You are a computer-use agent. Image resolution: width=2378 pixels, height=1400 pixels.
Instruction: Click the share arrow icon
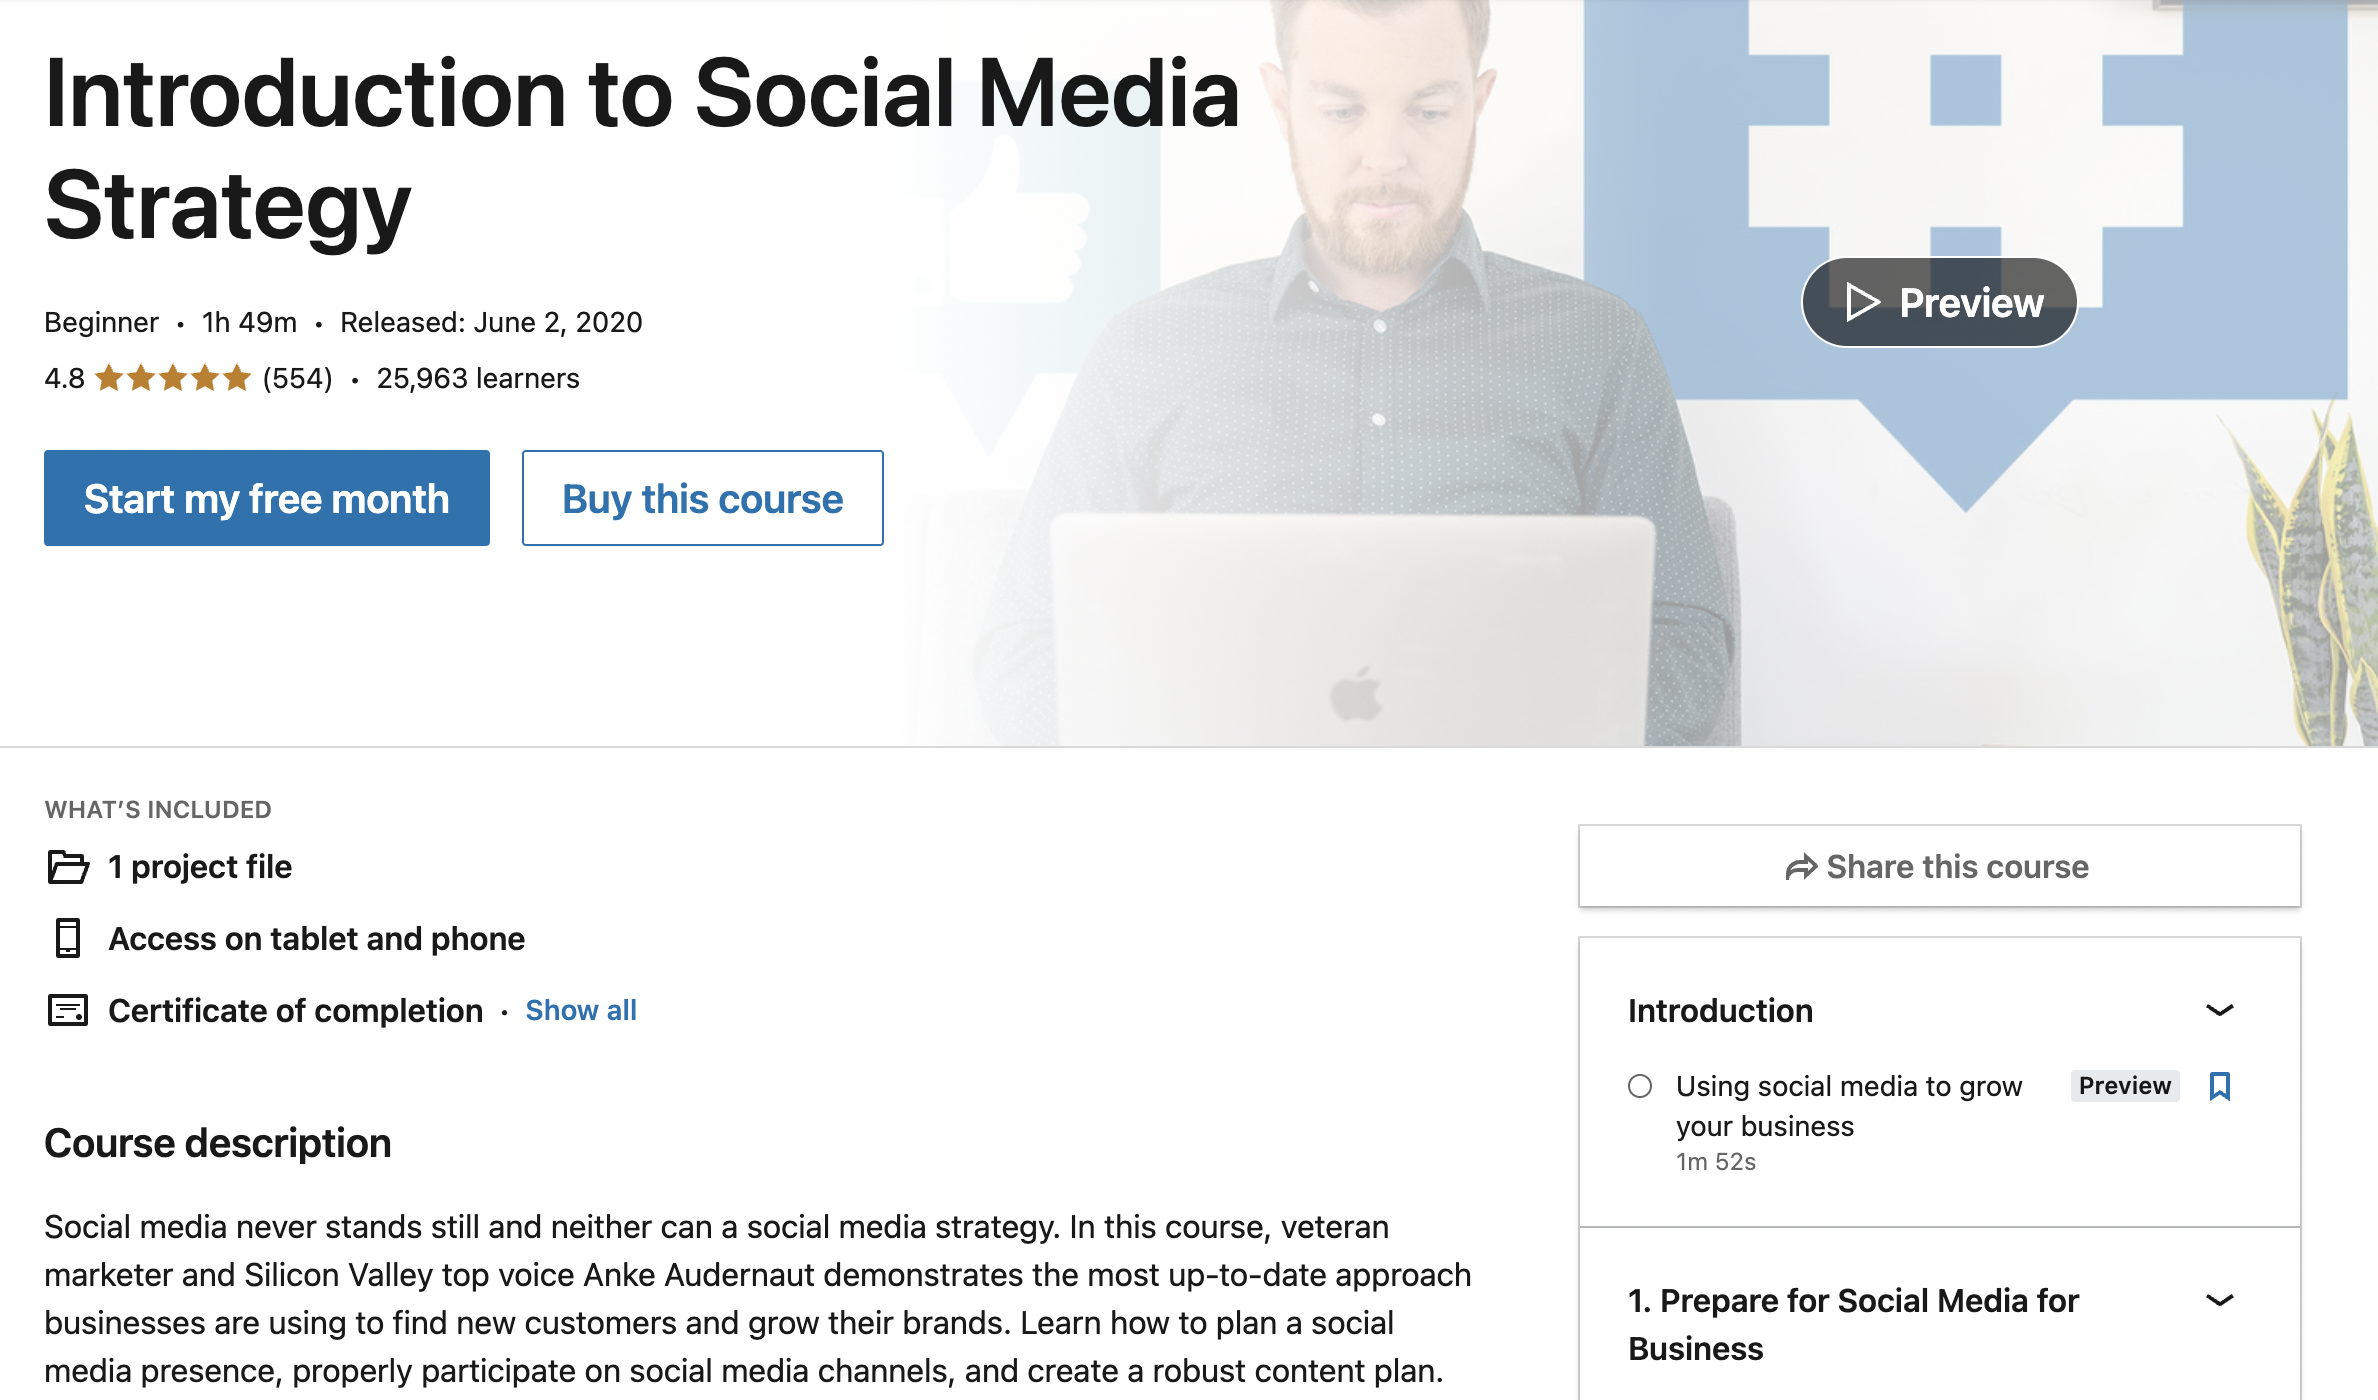coord(1800,866)
